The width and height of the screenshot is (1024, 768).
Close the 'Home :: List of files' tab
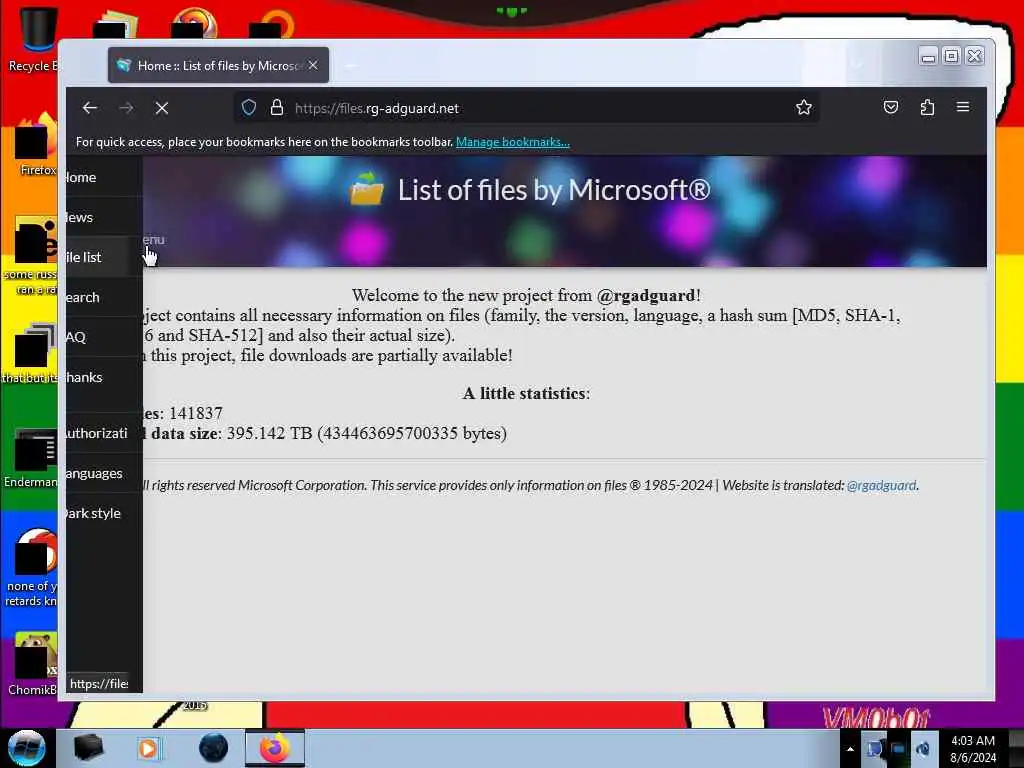click(x=313, y=65)
